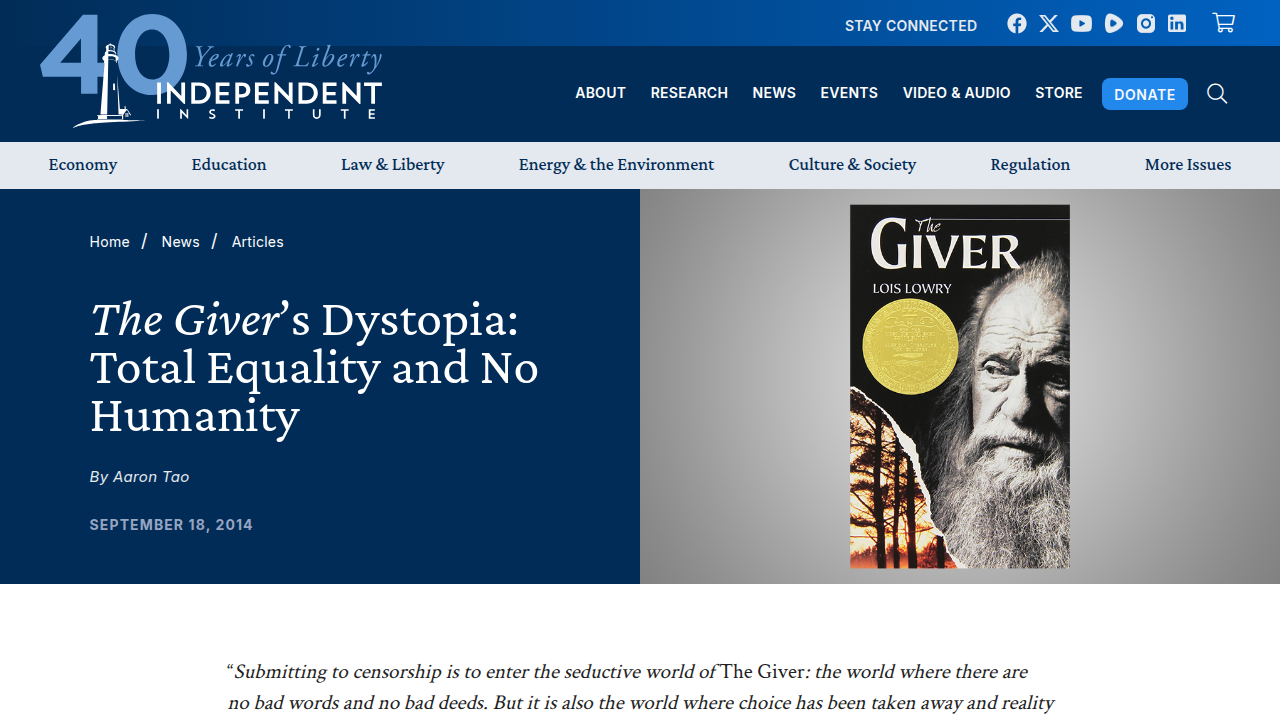This screenshot has height=720, width=1280.
Task: Open the About menu
Action: pos(600,93)
